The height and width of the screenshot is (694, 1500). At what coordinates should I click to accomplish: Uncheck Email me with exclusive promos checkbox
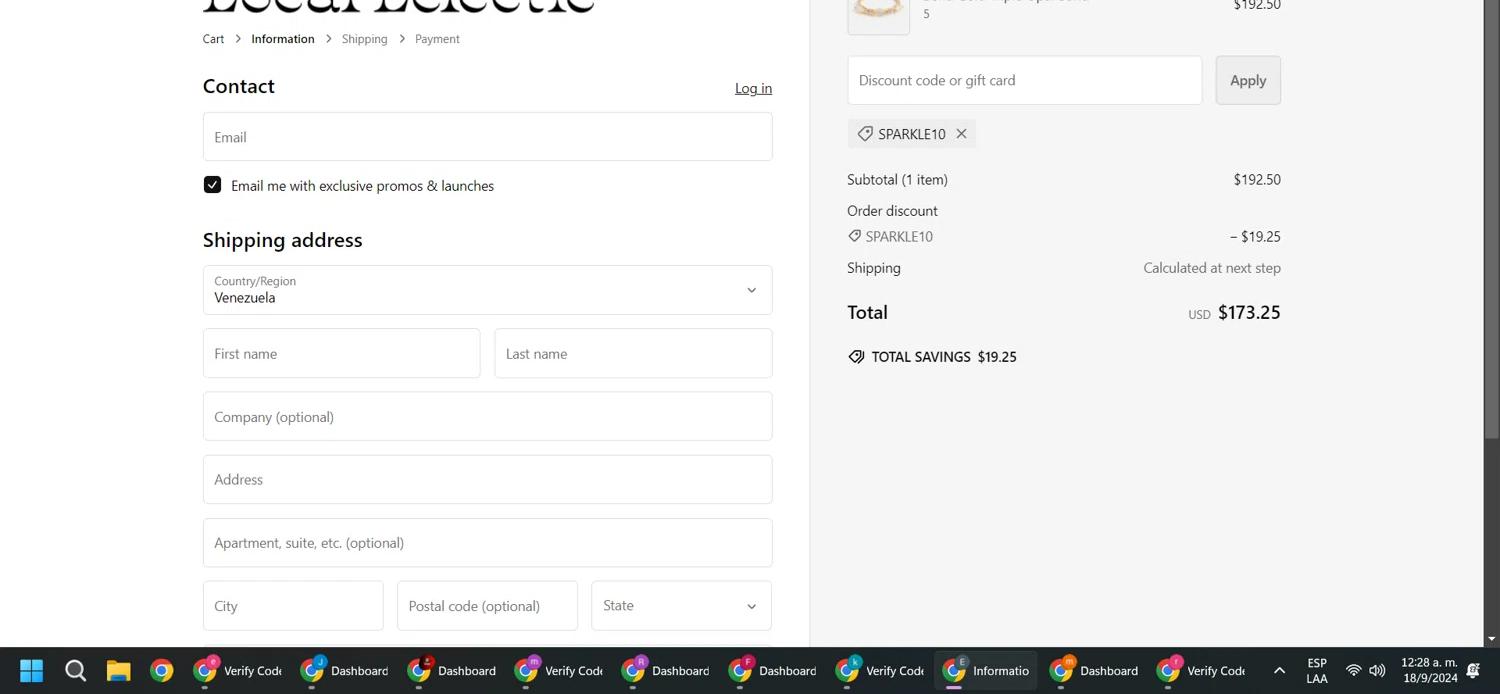[212, 185]
